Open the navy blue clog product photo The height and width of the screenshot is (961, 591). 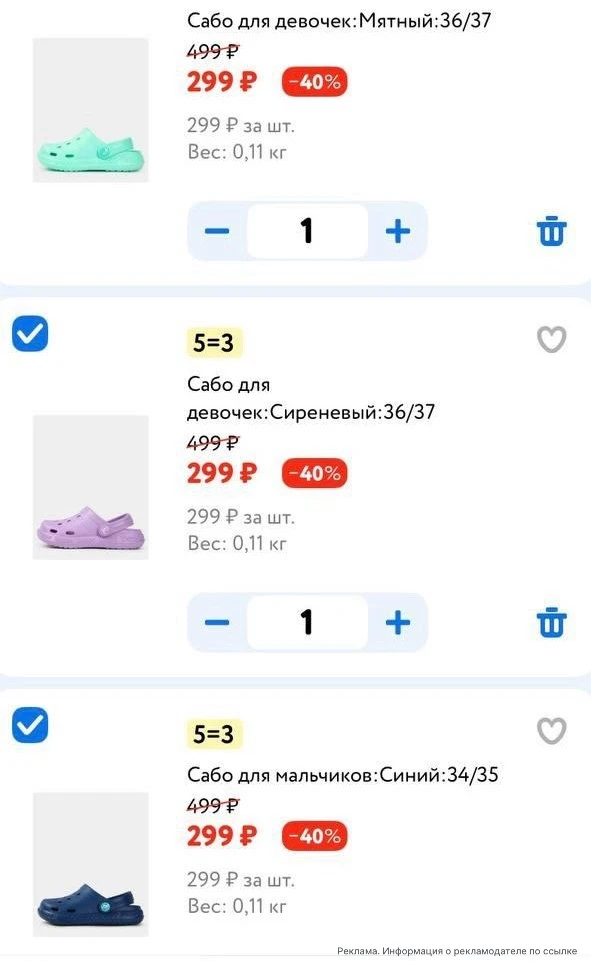click(x=91, y=864)
